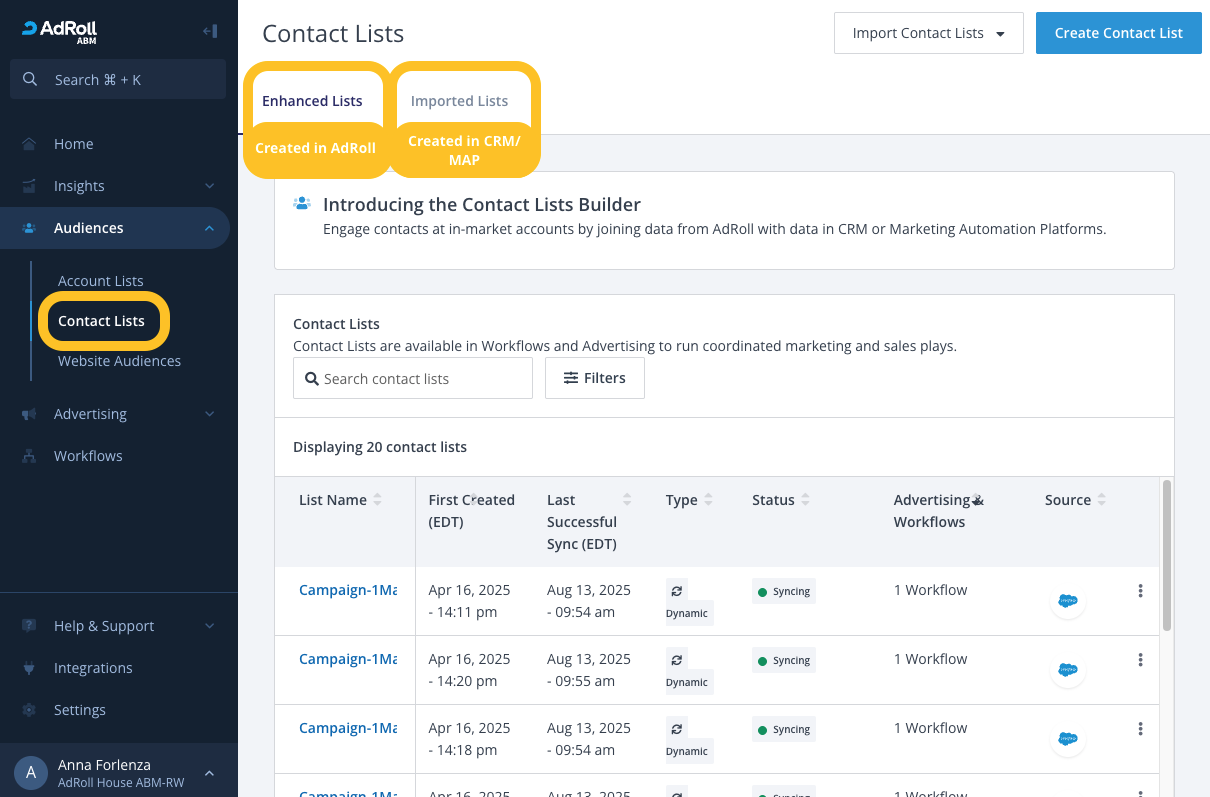Collapse the sidebar with the arrow icon
Image resolution: width=1210 pixels, height=797 pixels.
[x=210, y=31]
